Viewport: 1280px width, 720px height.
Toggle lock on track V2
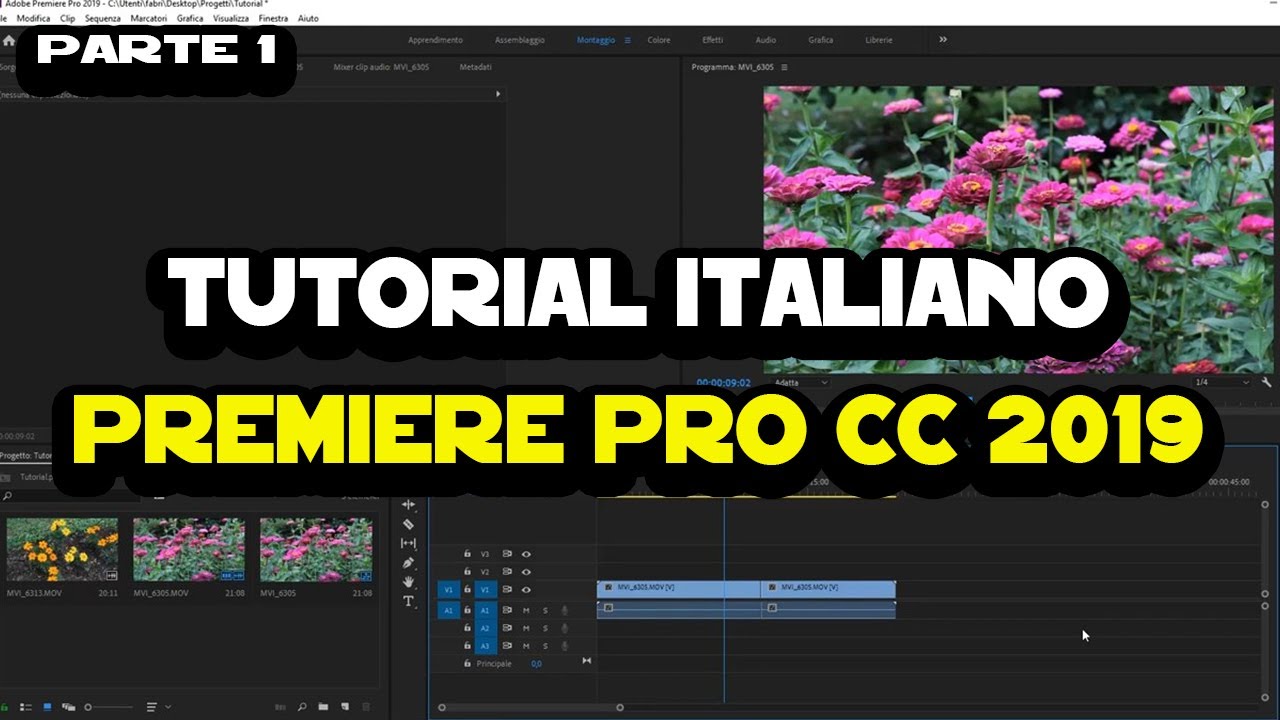pos(467,572)
